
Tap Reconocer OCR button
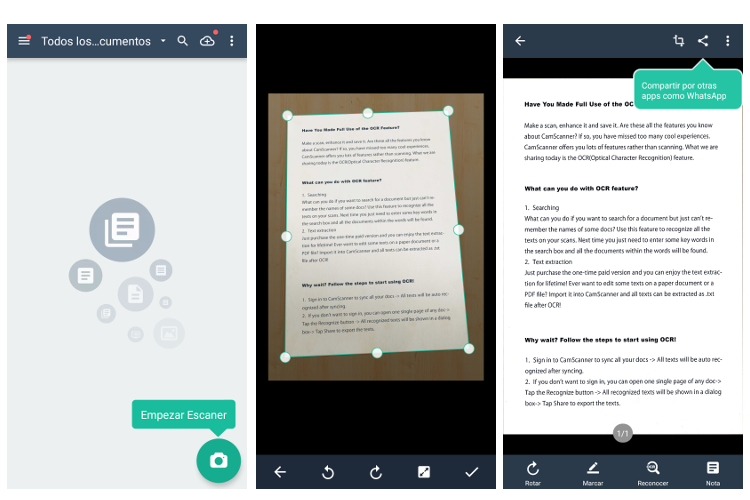click(x=652, y=472)
